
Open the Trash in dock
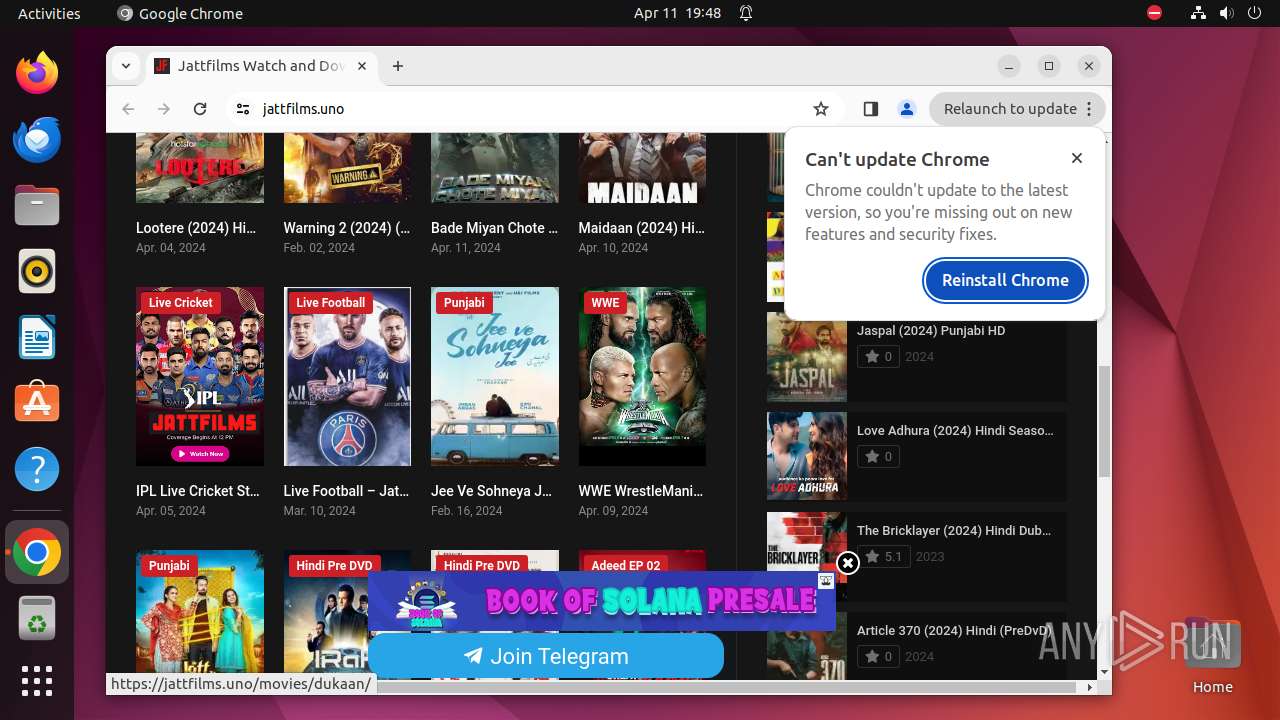click(x=37, y=618)
